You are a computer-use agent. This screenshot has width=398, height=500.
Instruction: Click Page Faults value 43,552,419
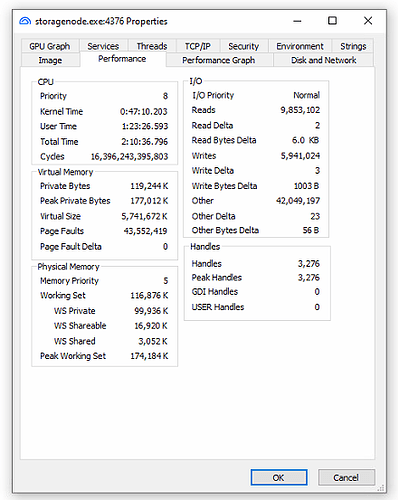pos(145,231)
